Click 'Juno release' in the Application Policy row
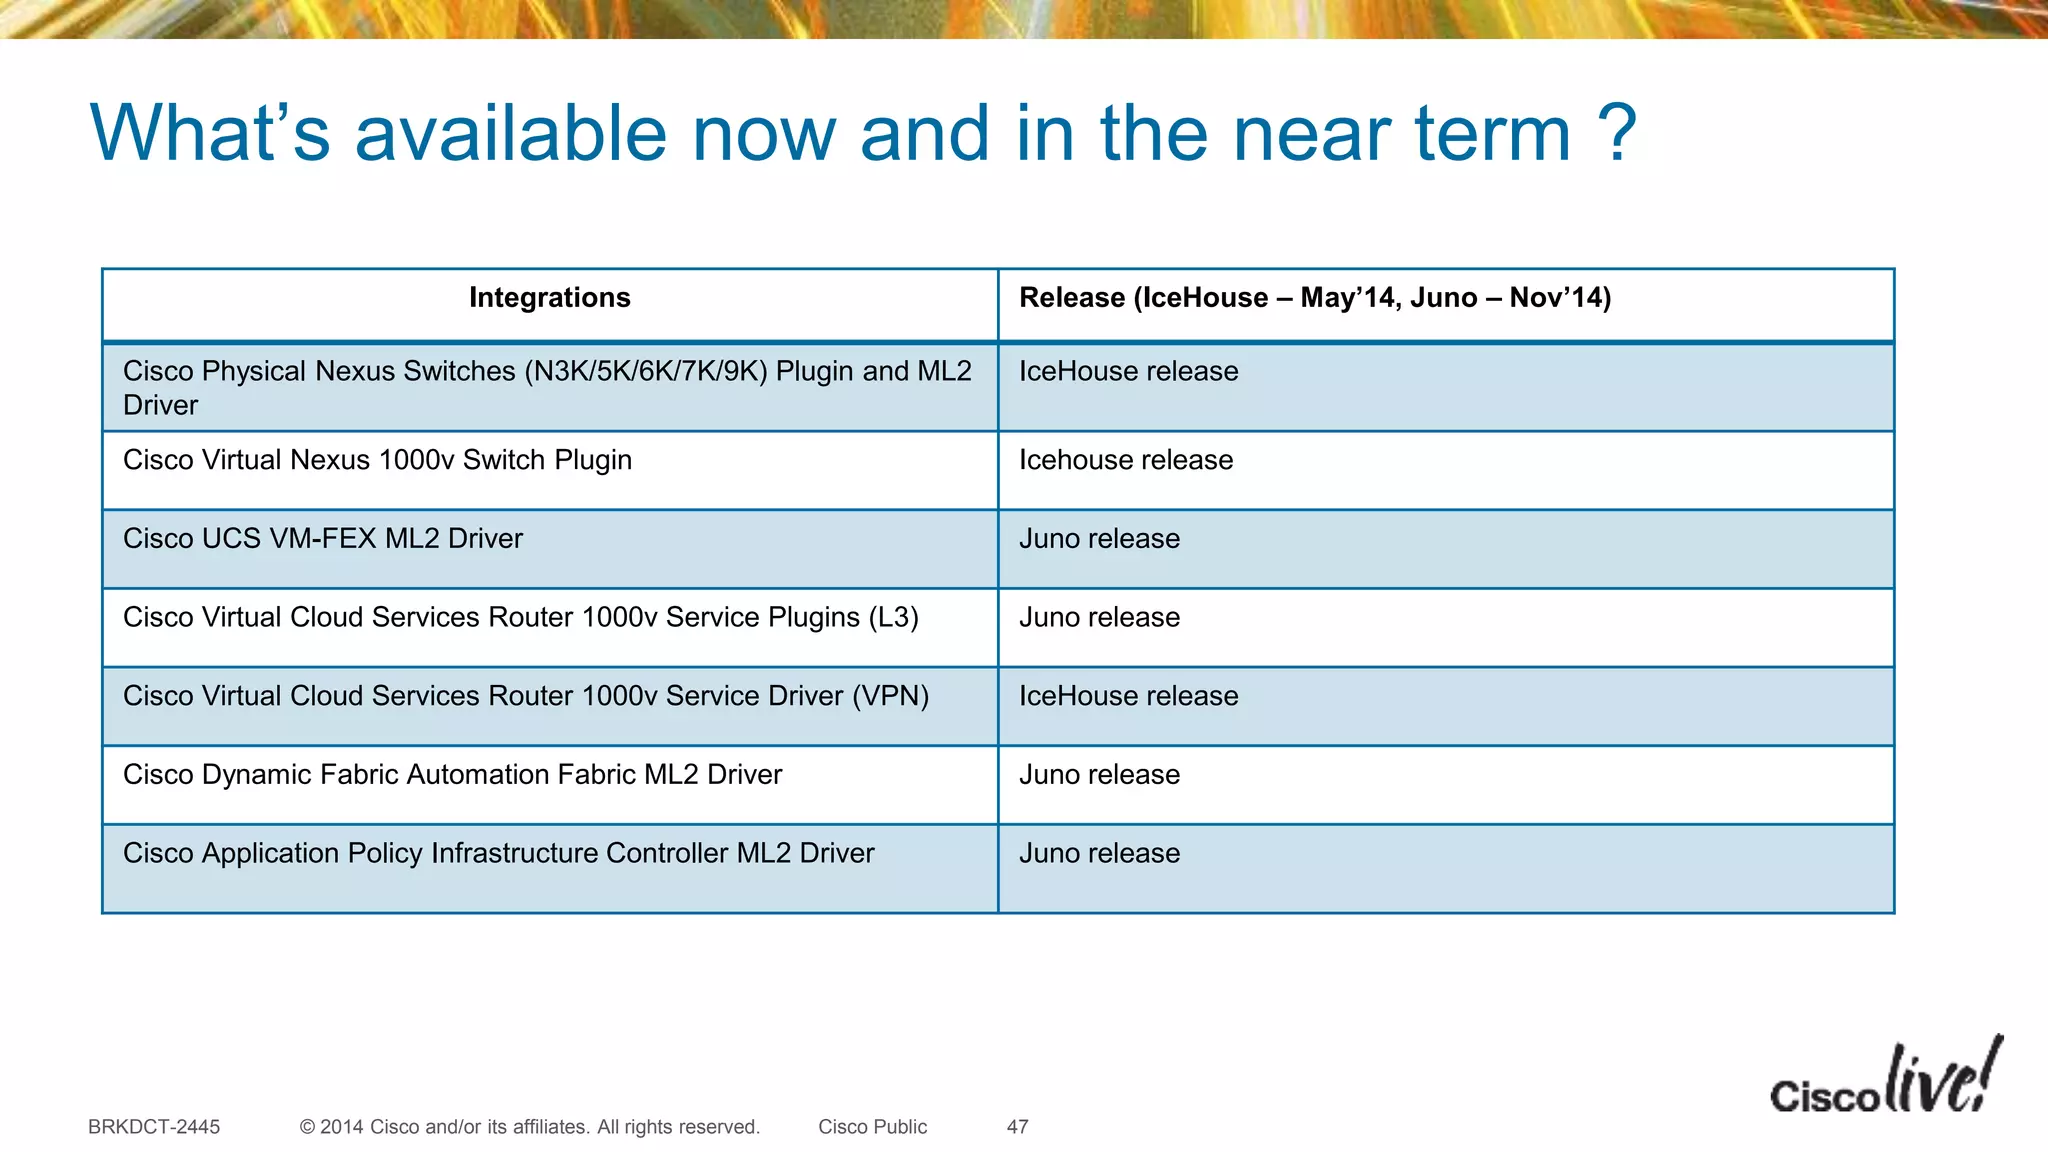The image size is (2048, 1152). [1099, 854]
